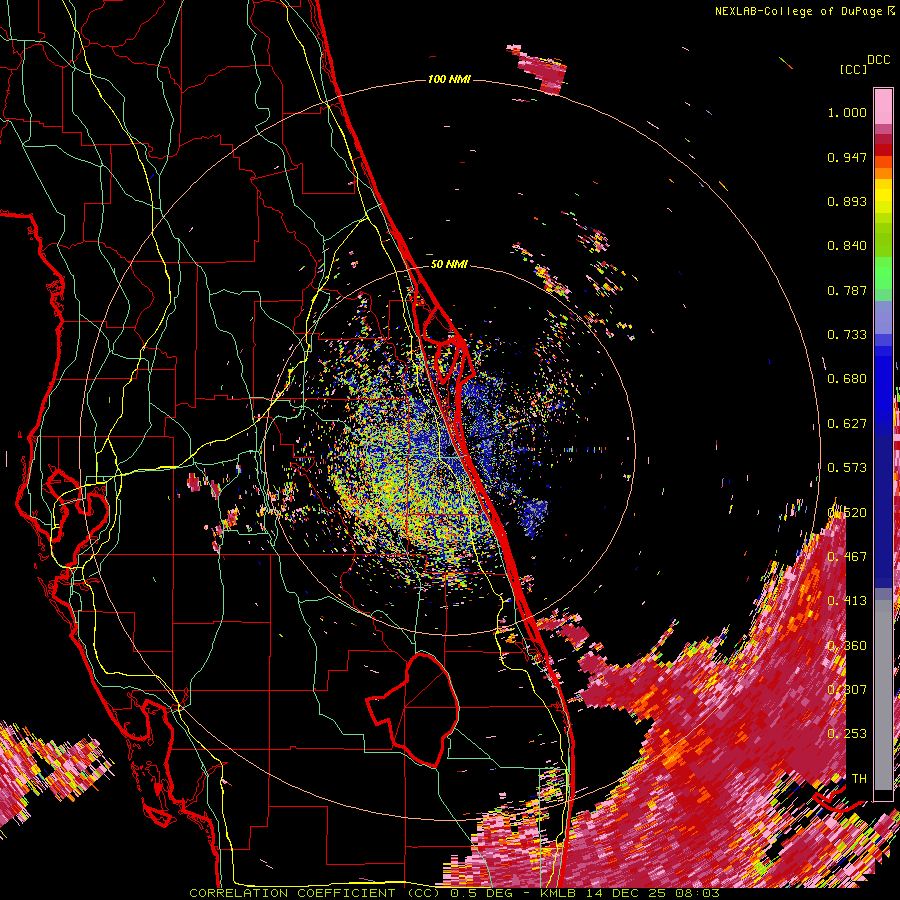Click the 50 NMI range ring label

[449, 264]
